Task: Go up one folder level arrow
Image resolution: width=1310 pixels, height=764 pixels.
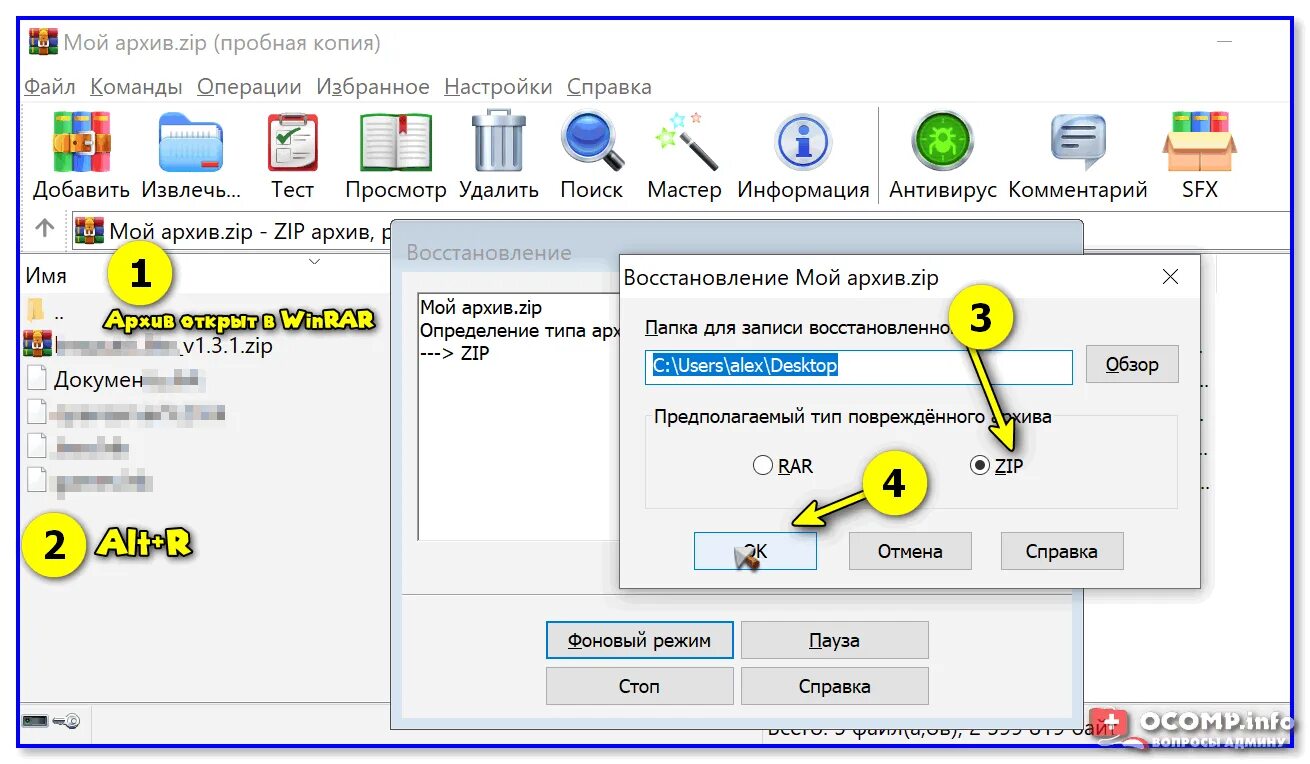Action: point(44,229)
